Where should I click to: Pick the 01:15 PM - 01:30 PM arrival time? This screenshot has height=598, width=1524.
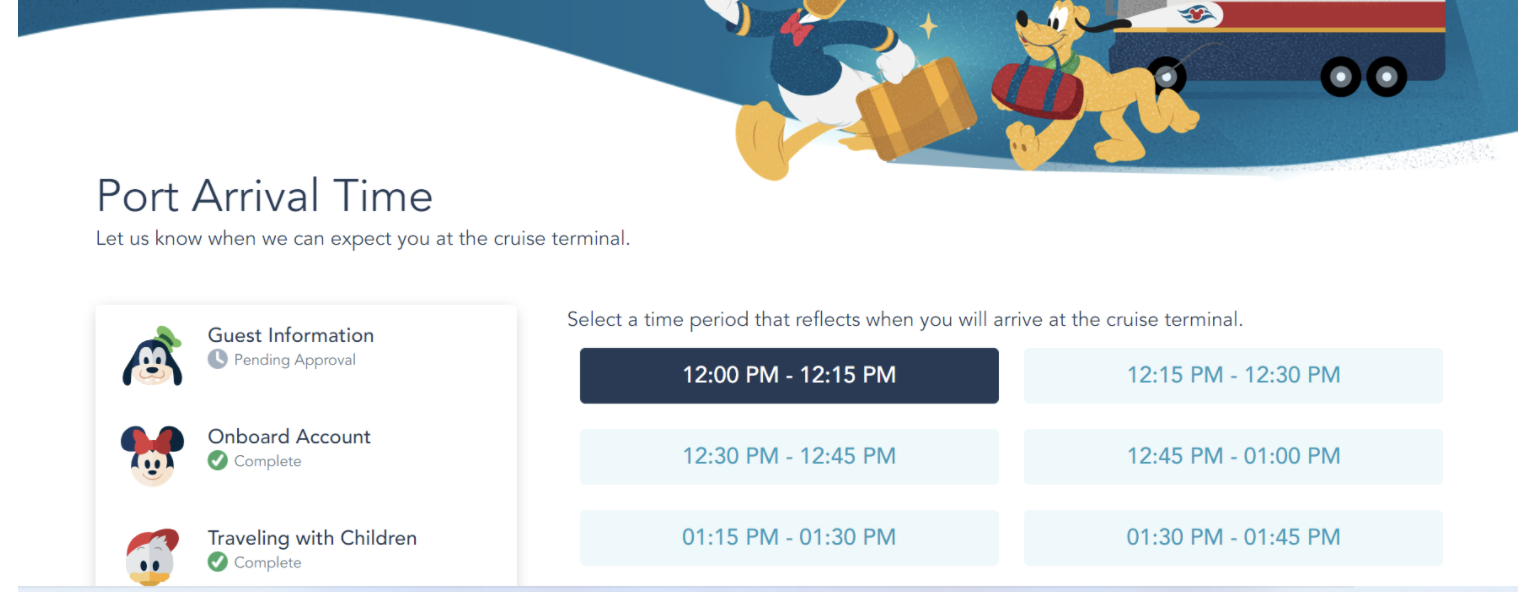(789, 537)
